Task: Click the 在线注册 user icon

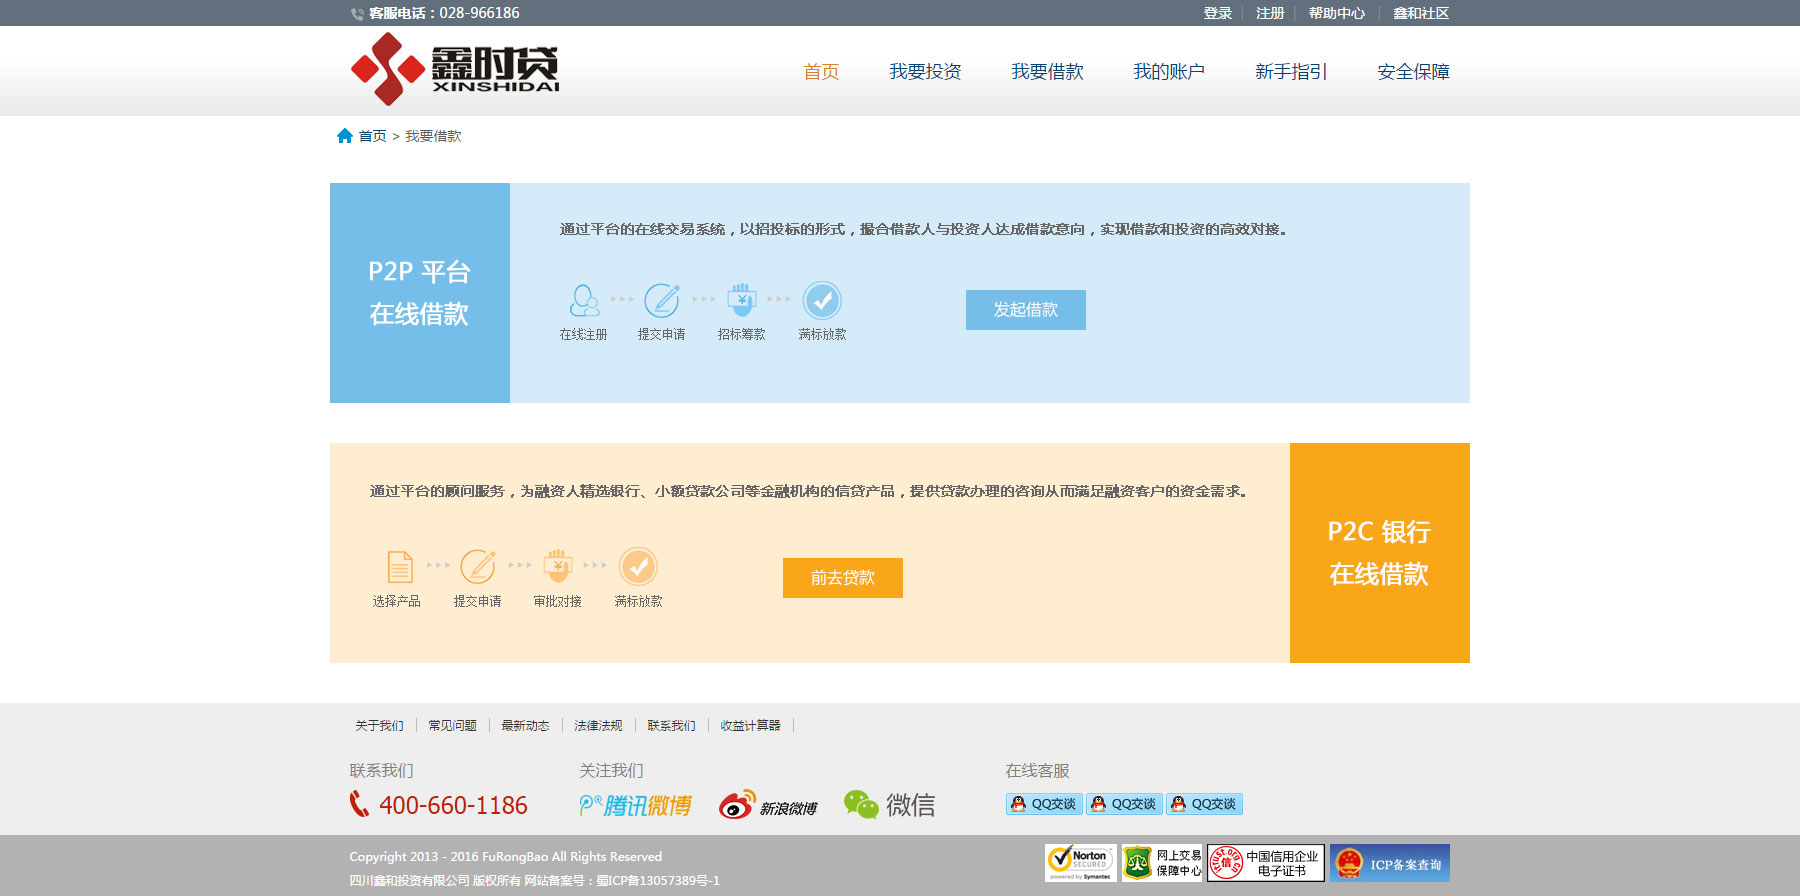Action: click(584, 300)
